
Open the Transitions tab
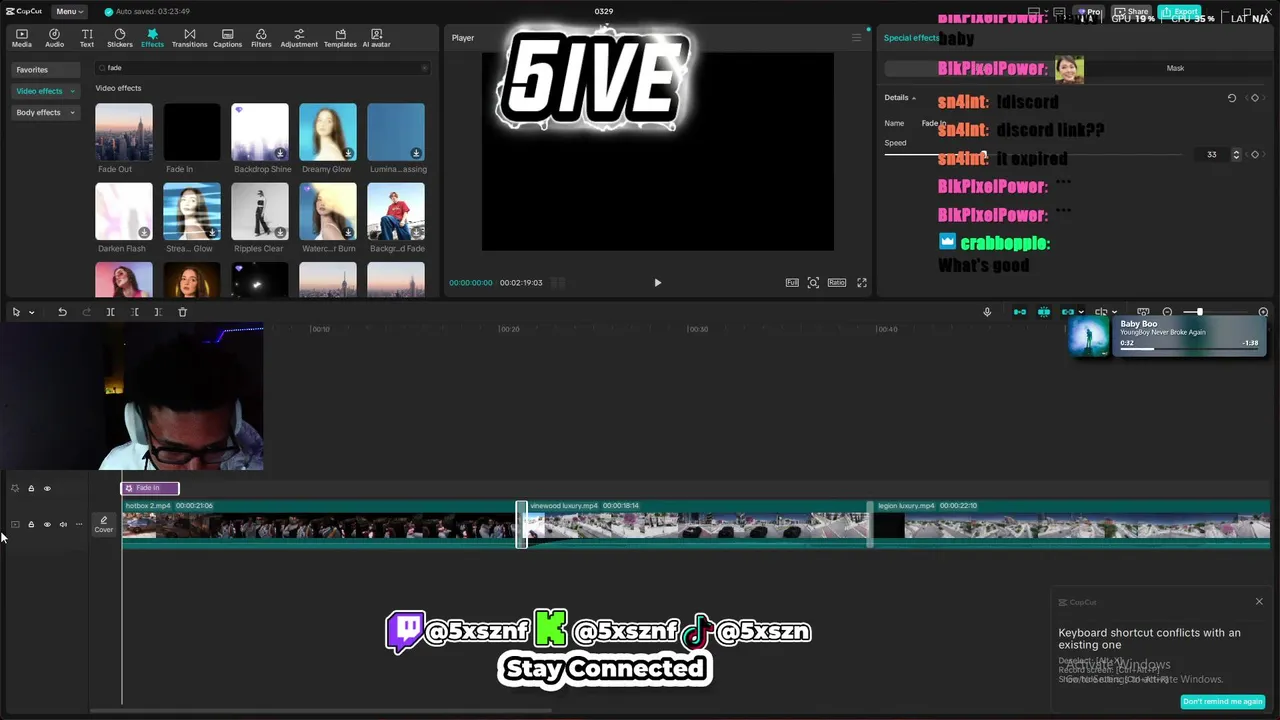tap(189, 38)
